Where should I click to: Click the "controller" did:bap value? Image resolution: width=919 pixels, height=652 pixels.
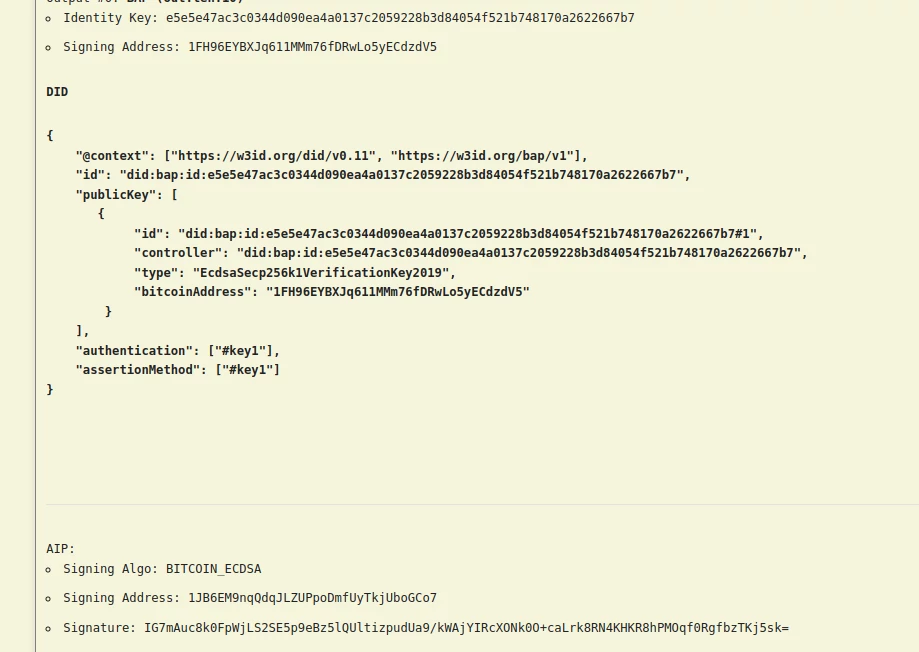pos(519,253)
